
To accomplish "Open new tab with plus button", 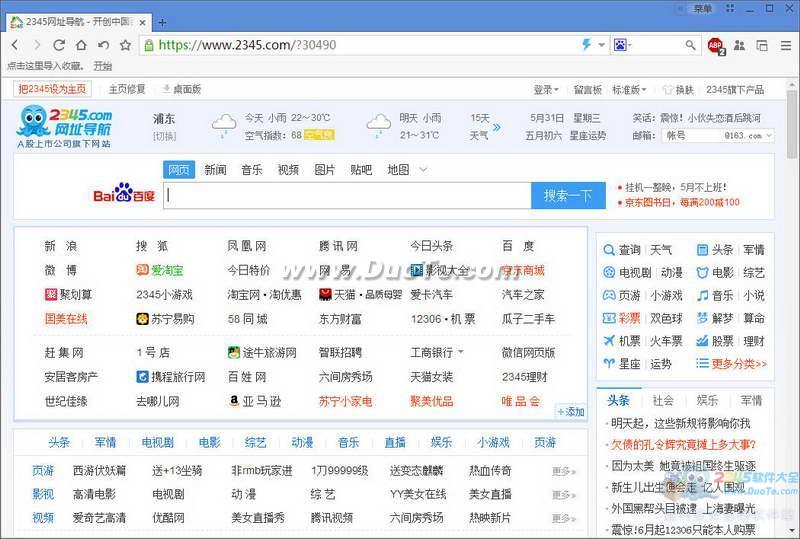I will [x=162, y=22].
